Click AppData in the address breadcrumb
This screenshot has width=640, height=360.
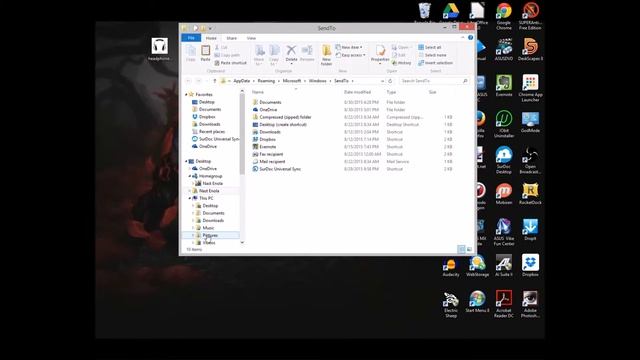[x=241, y=81]
